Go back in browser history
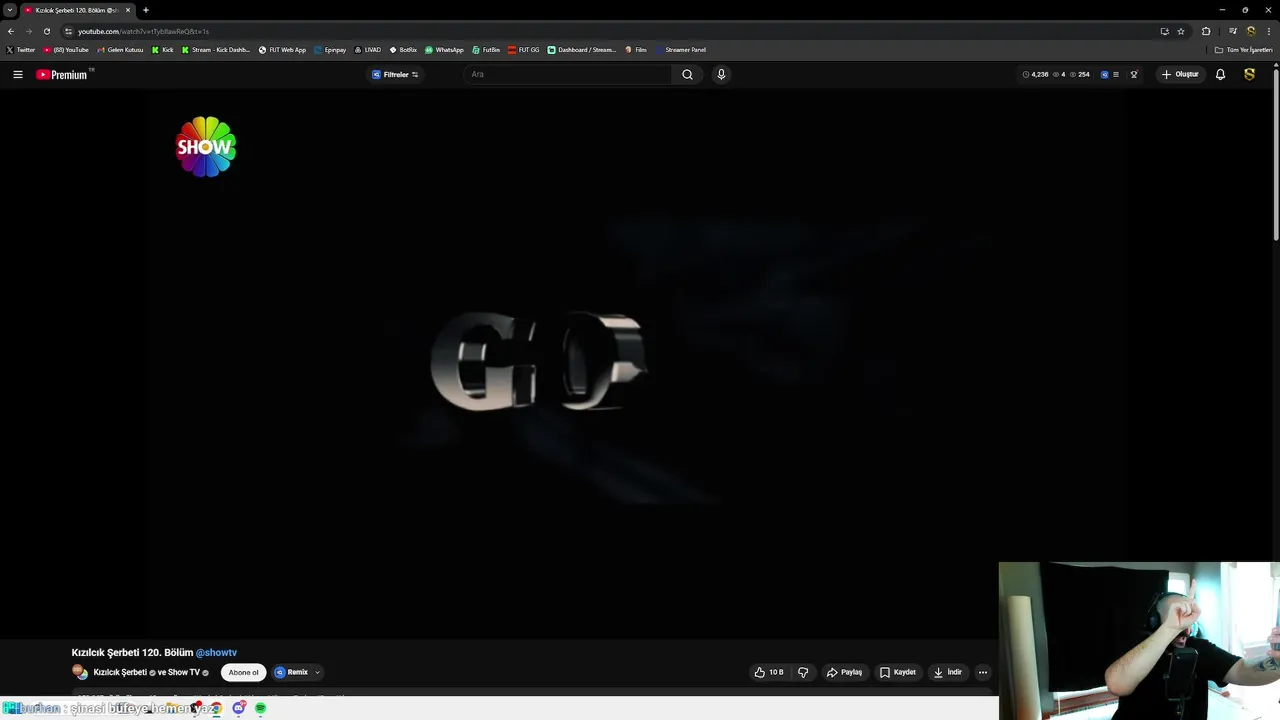This screenshot has height=720, width=1280. click(11, 31)
